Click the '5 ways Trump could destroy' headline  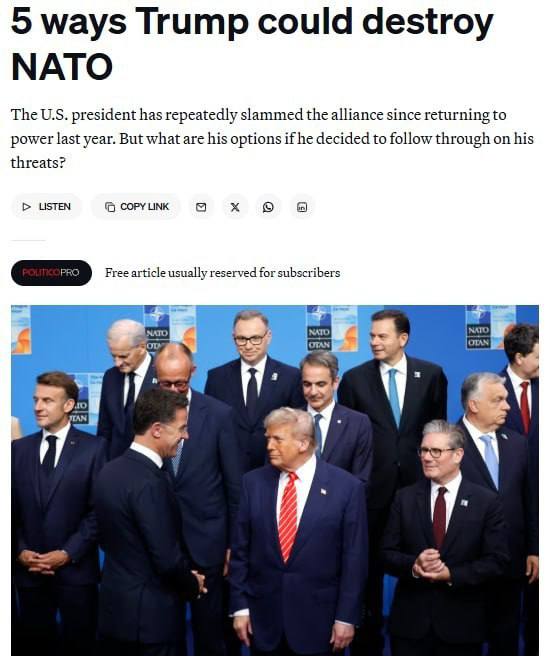252,22
